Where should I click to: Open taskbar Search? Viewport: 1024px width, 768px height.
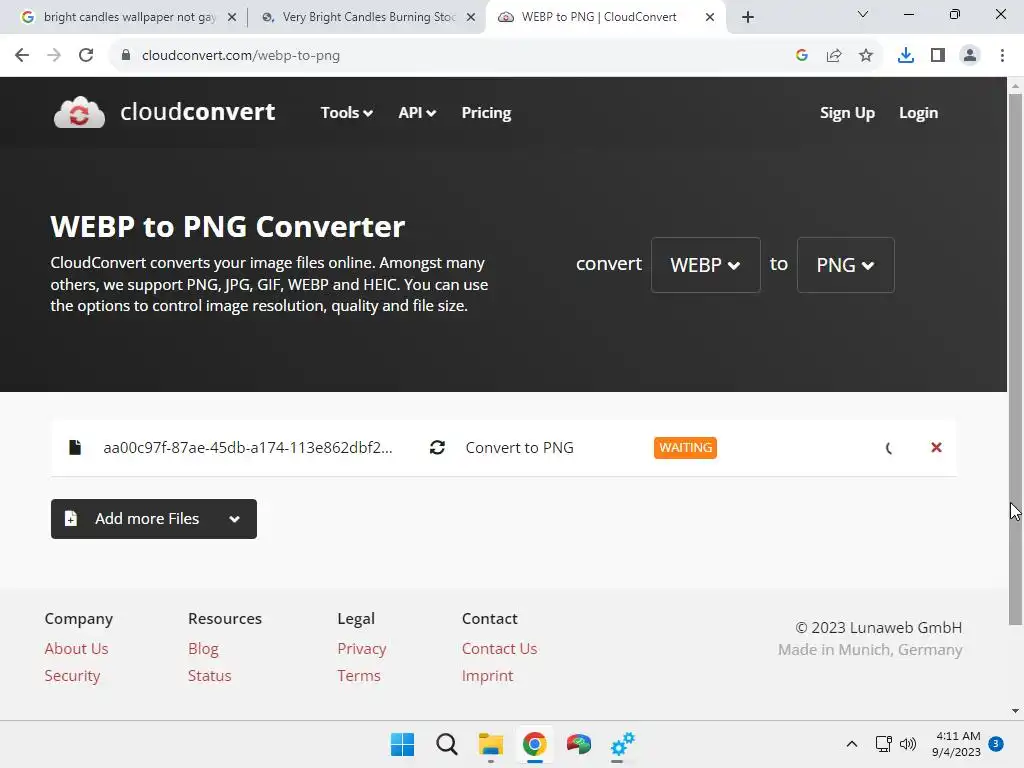(x=447, y=744)
